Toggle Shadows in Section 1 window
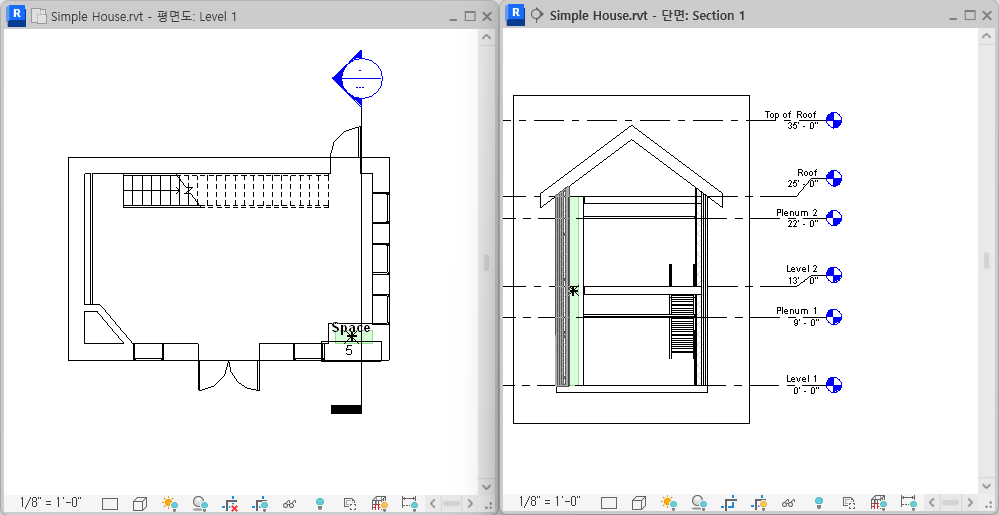This screenshot has height=515, width=999. [x=699, y=504]
